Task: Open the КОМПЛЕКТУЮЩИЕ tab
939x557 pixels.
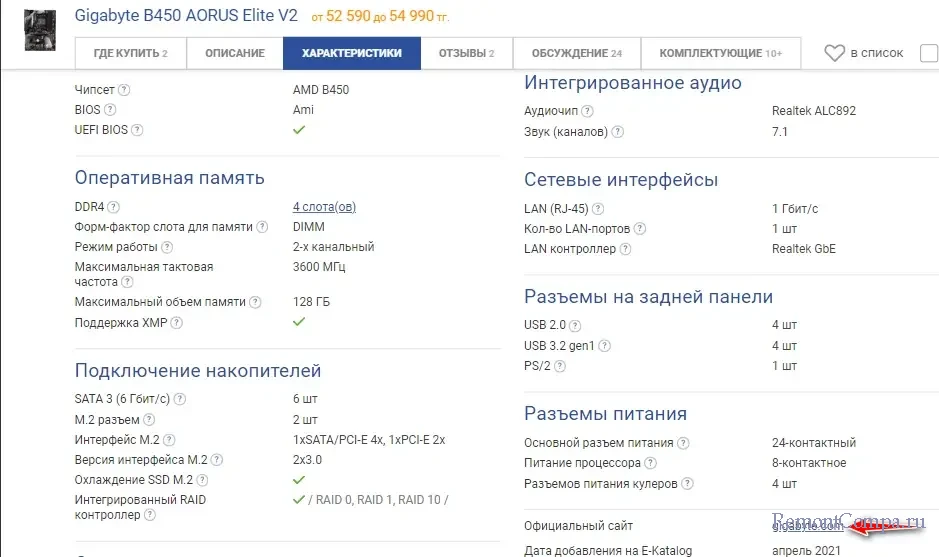Action: pyautogui.click(x=720, y=53)
